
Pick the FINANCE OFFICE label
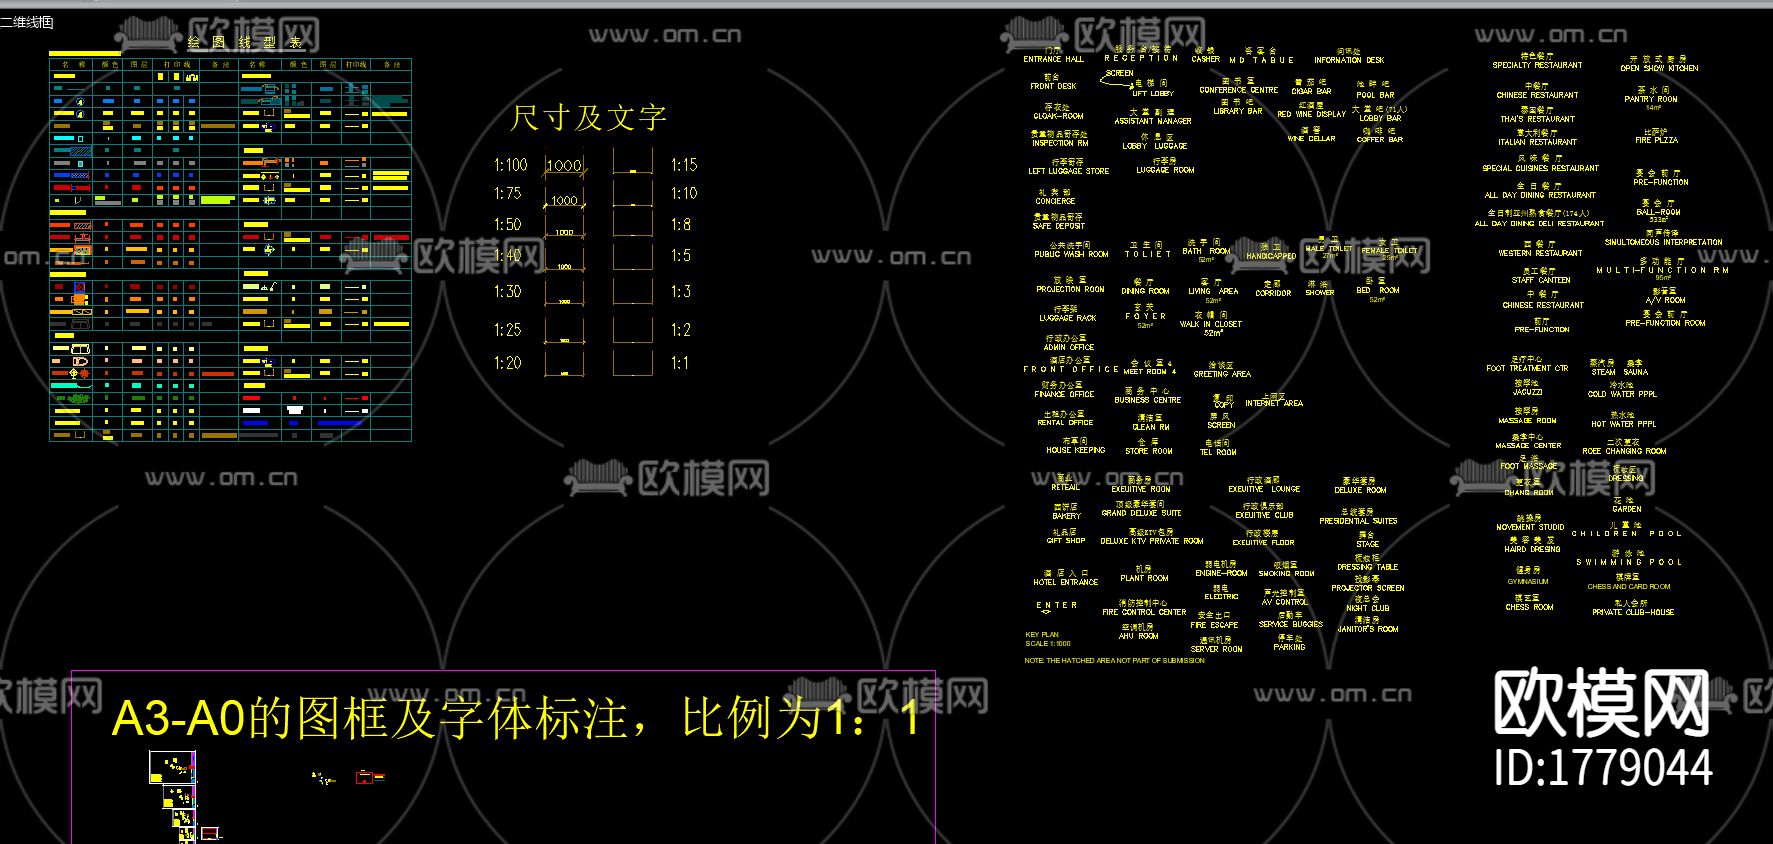pyautogui.click(x=1065, y=394)
